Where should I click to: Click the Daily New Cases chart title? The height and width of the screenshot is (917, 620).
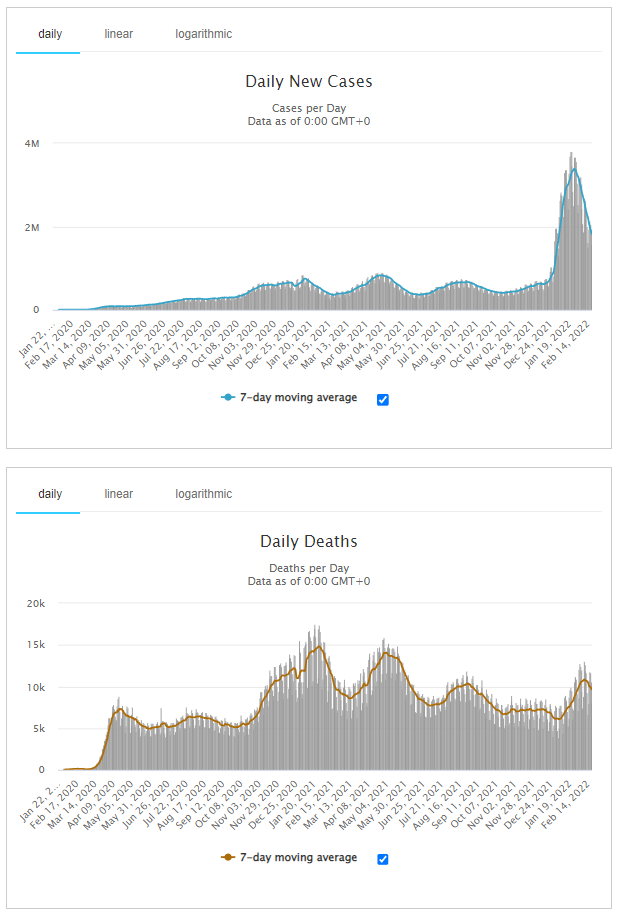click(x=308, y=82)
